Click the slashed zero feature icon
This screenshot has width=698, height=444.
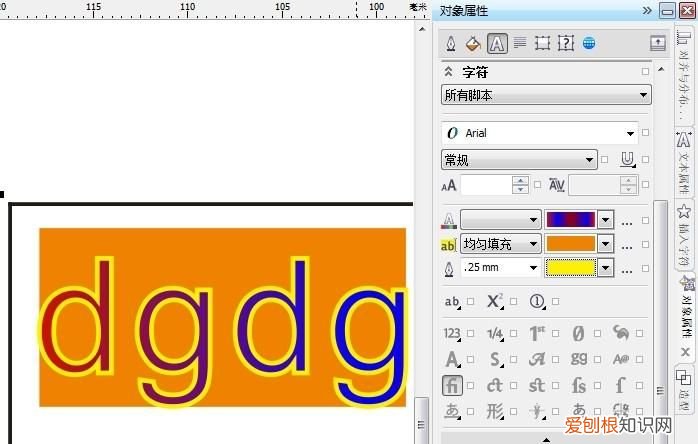pos(578,333)
